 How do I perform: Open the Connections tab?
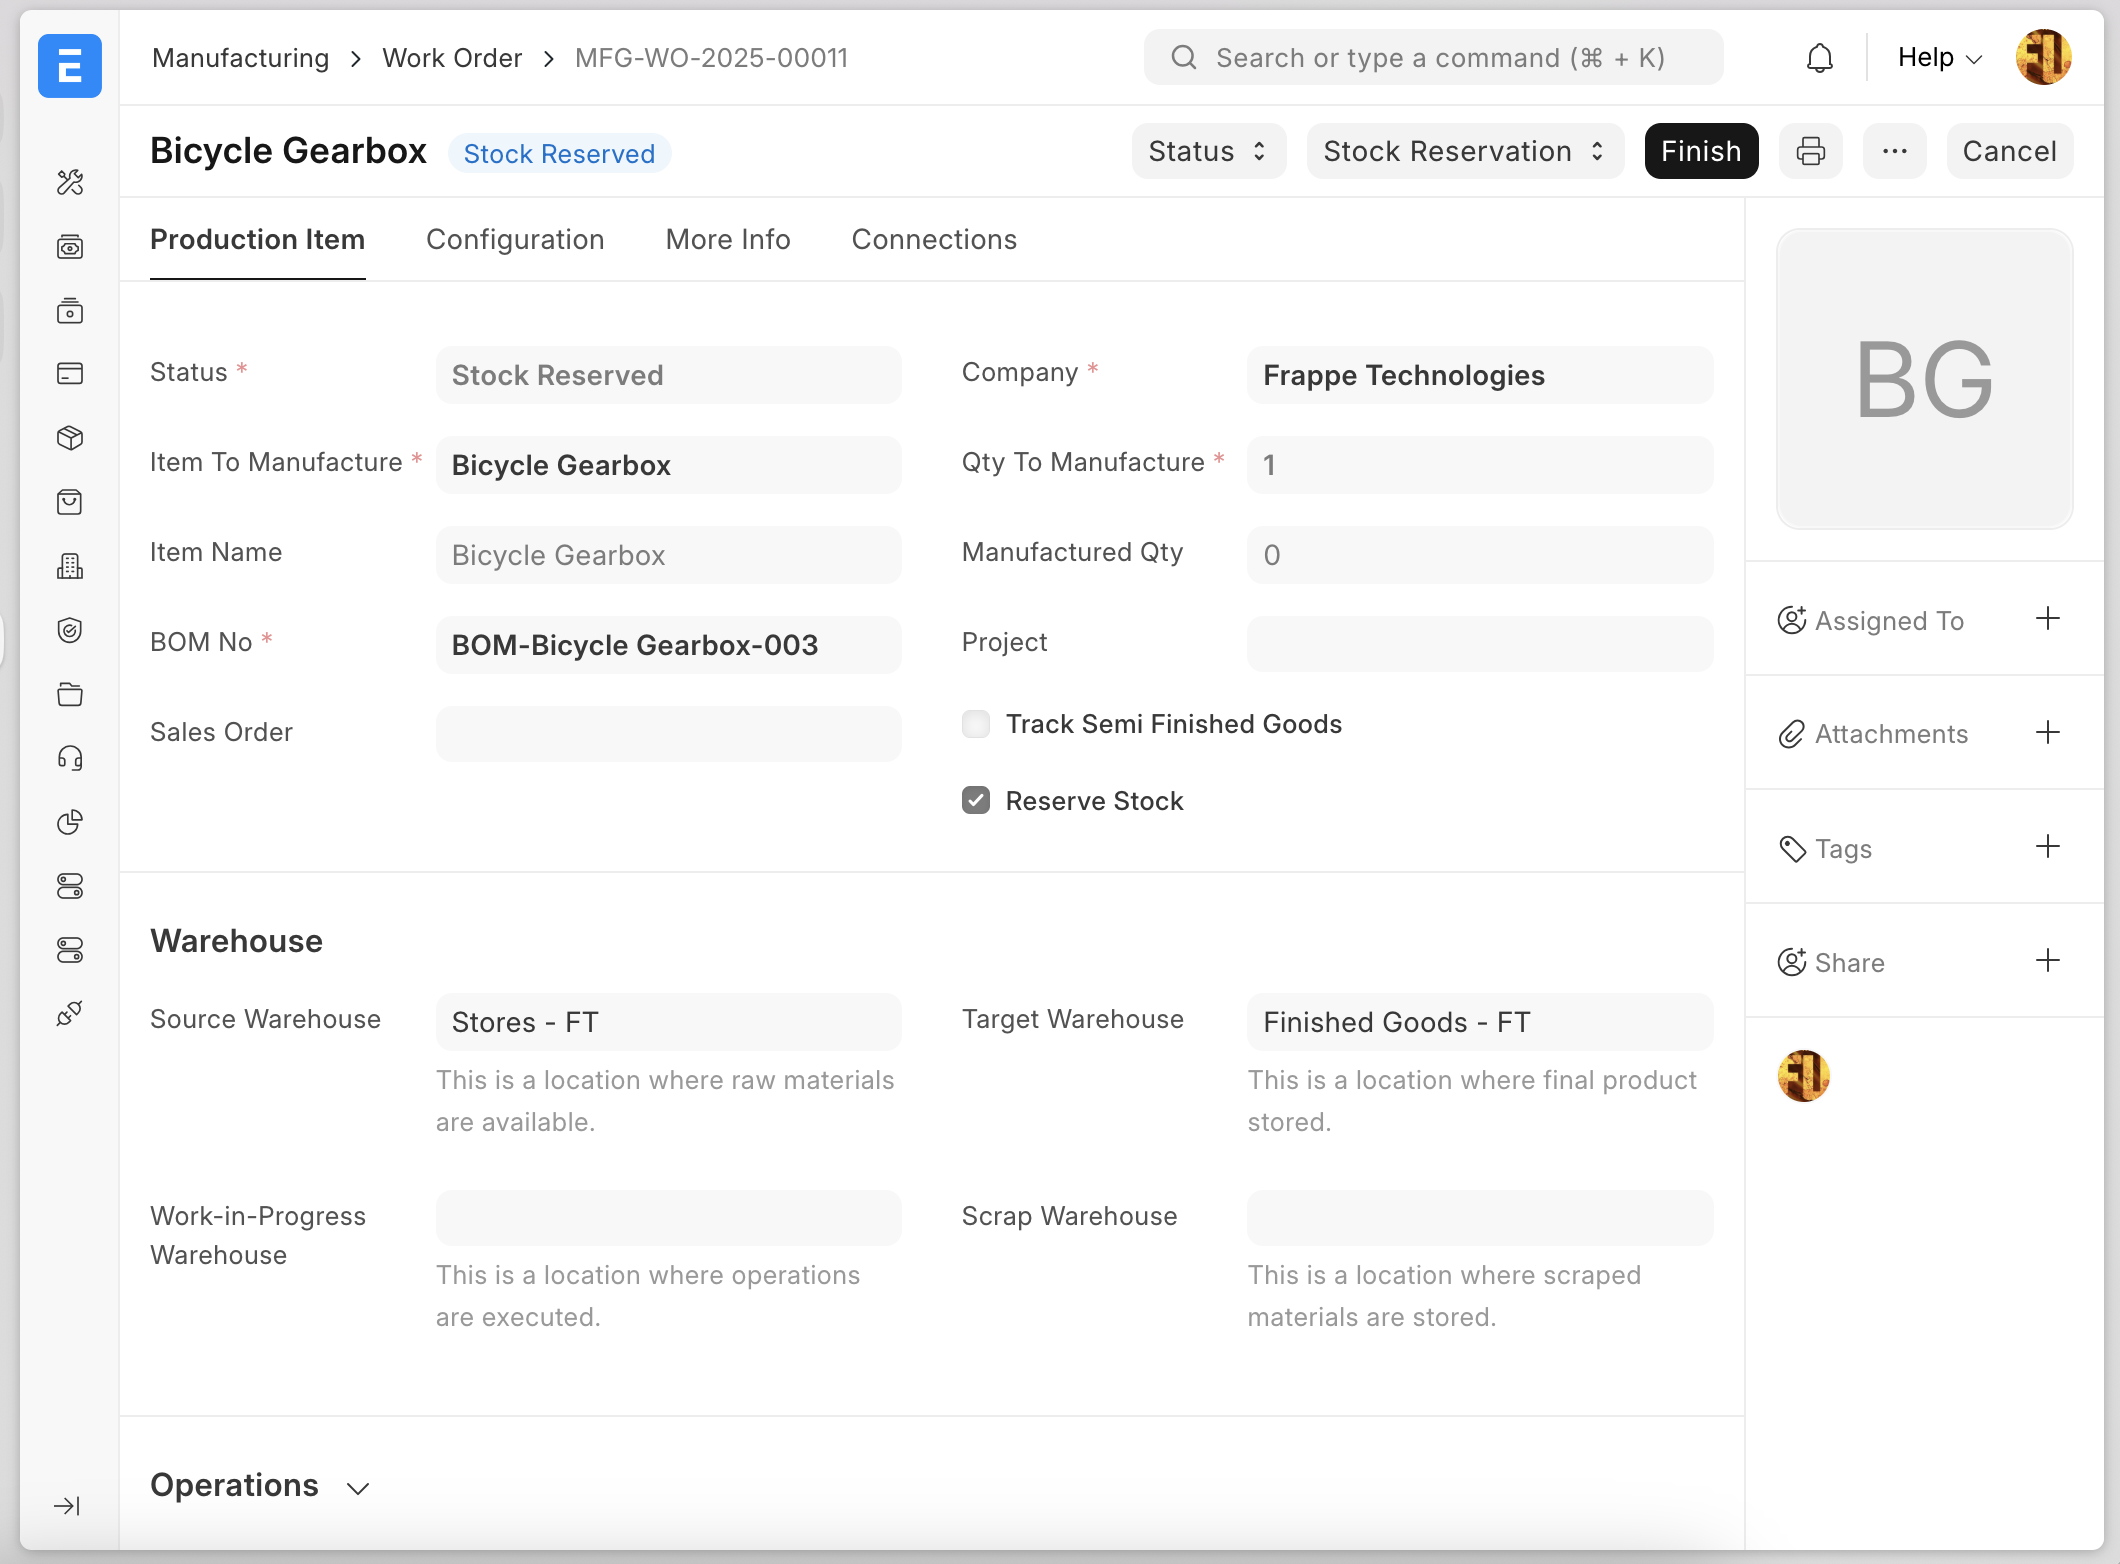click(x=934, y=240)
